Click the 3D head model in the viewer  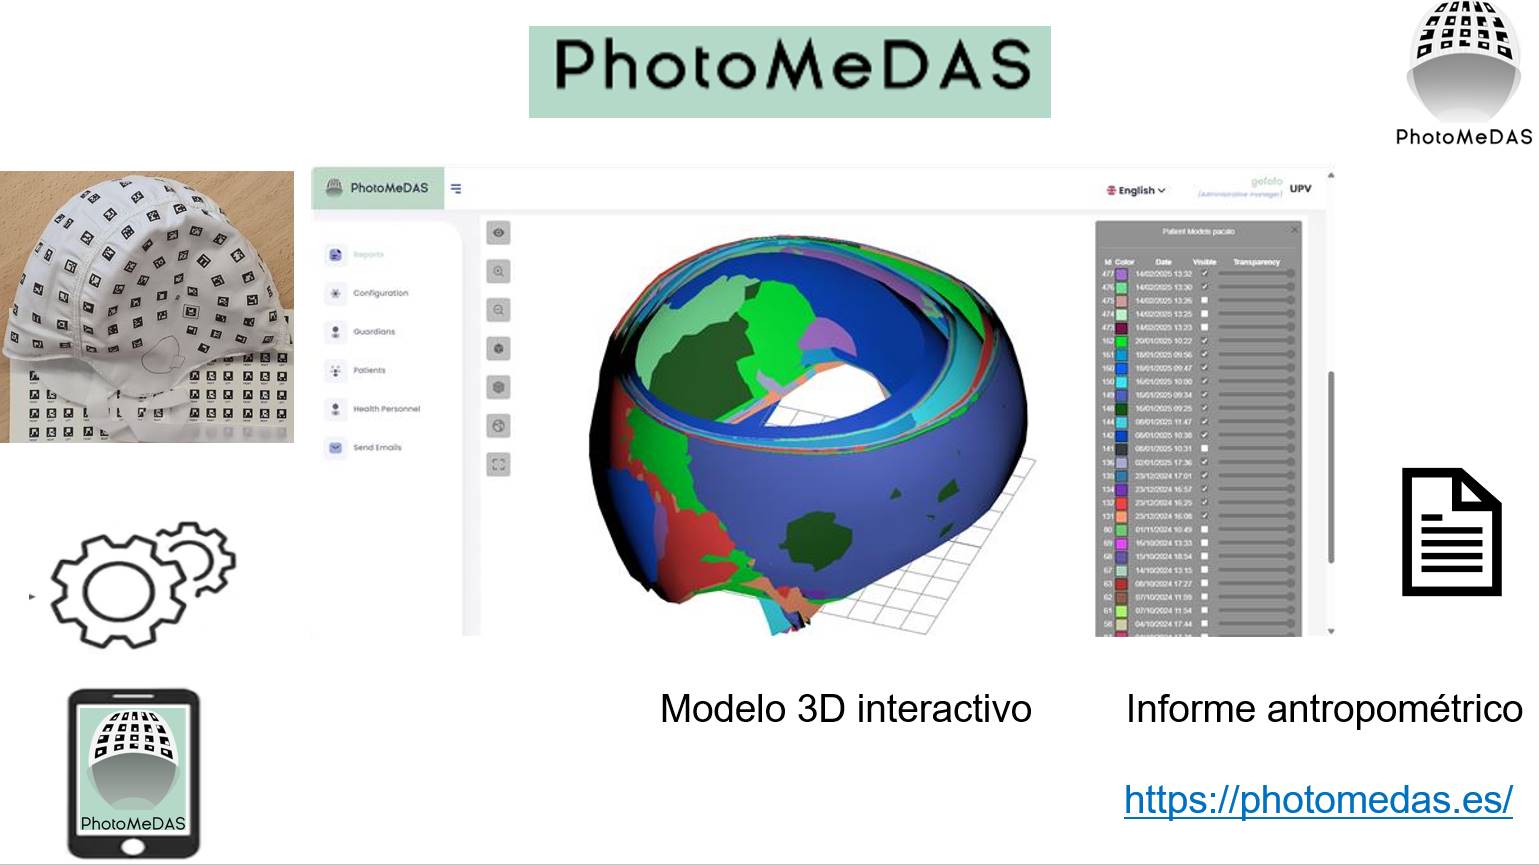[808, 432]
